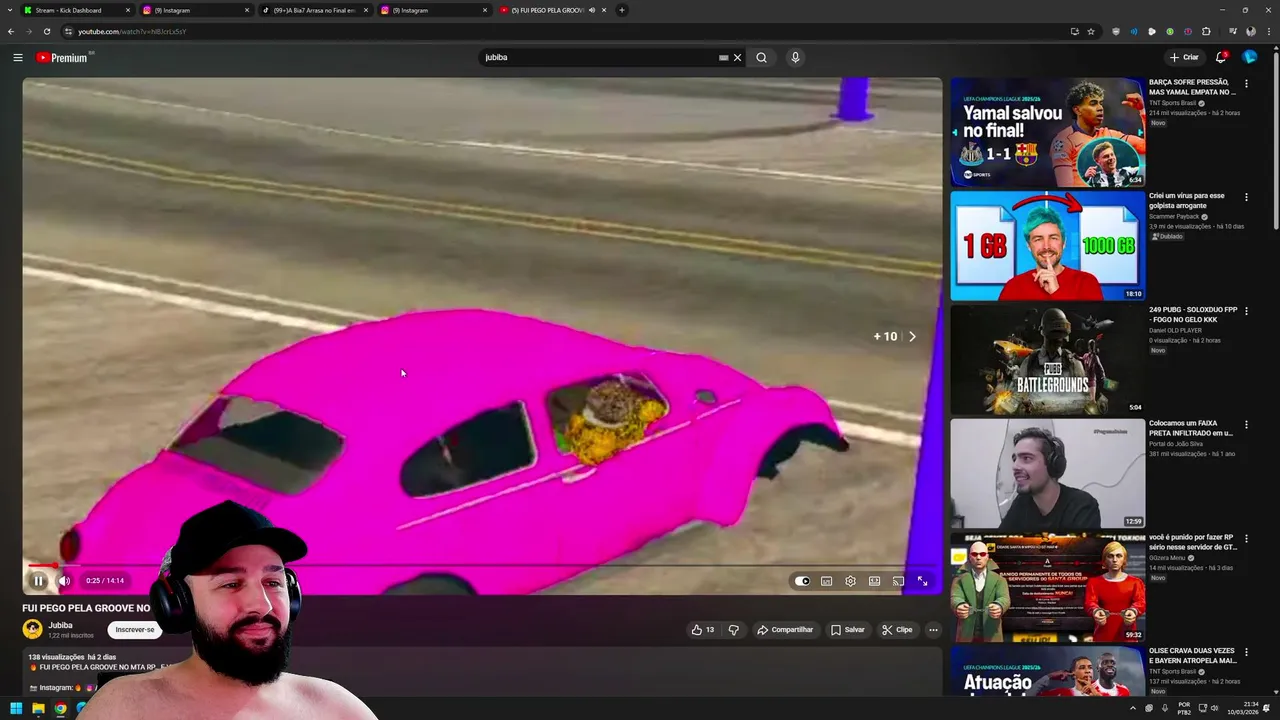
Task: Open the more actions ellipsis under the video
Action: [x=933, y=630]
